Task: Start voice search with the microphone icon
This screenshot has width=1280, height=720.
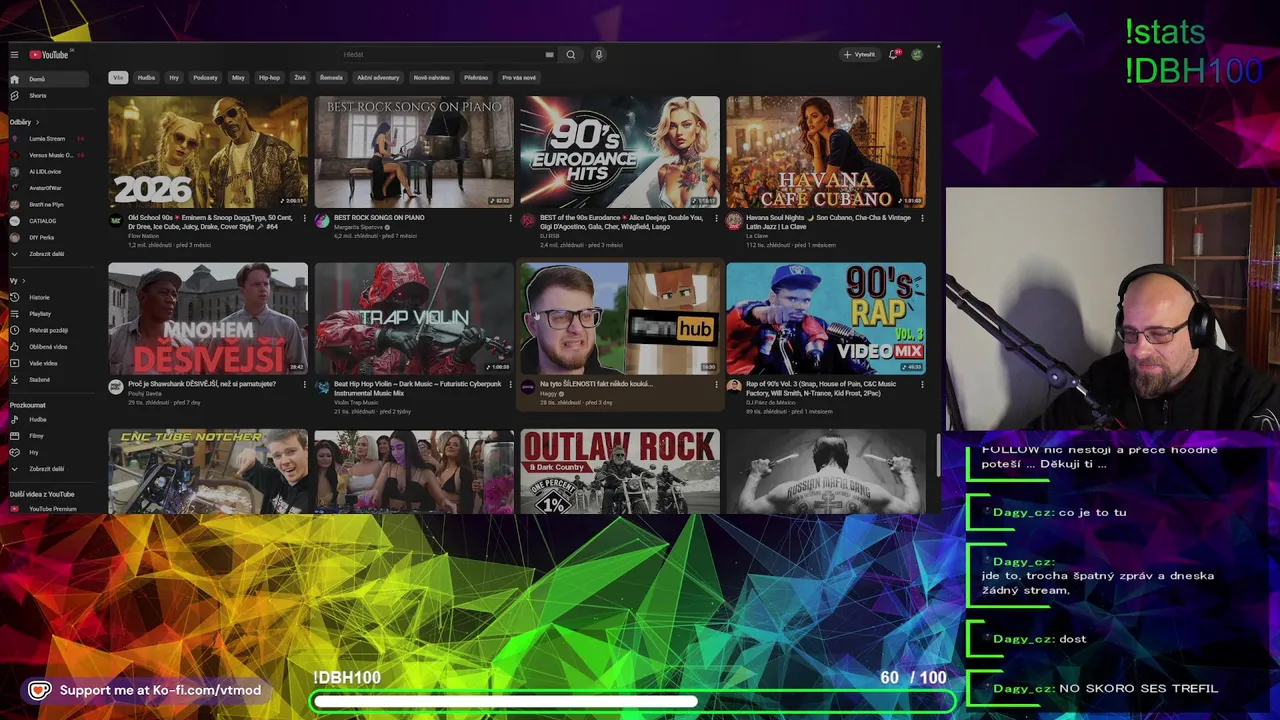Action: pos(599,55)
